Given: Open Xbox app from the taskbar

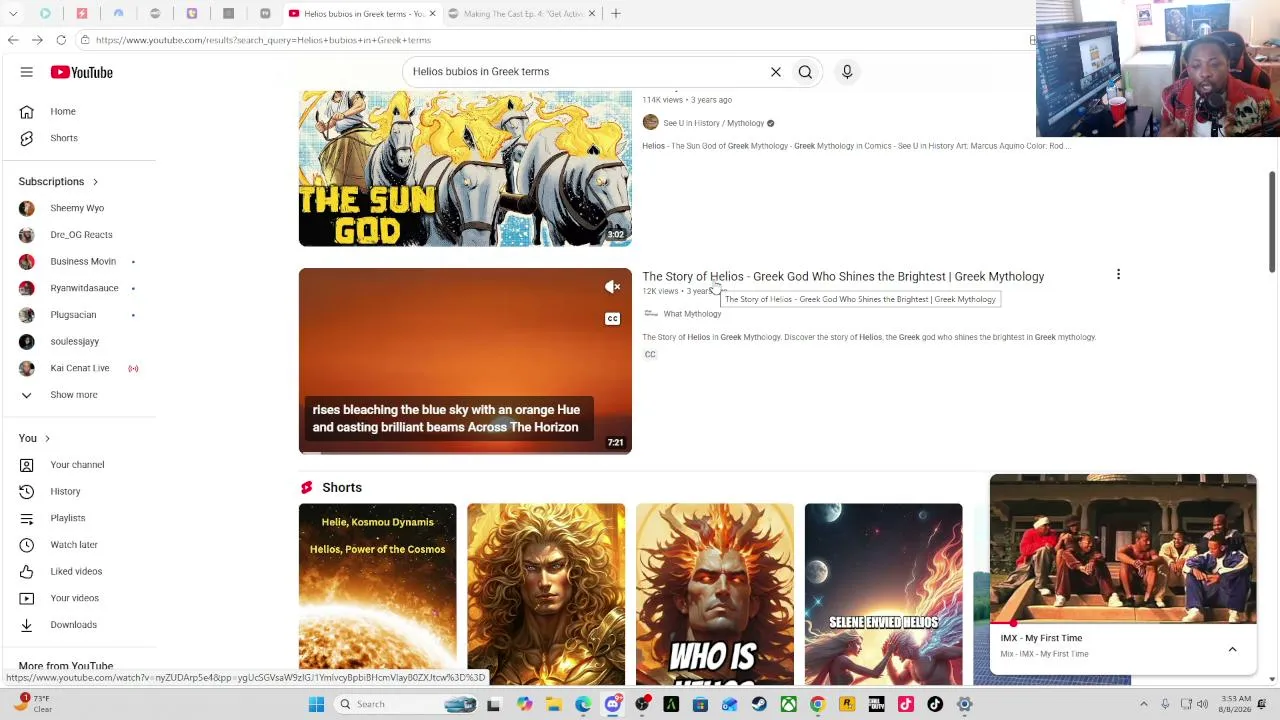Looking at the screenshot, I should pos(789,704).
